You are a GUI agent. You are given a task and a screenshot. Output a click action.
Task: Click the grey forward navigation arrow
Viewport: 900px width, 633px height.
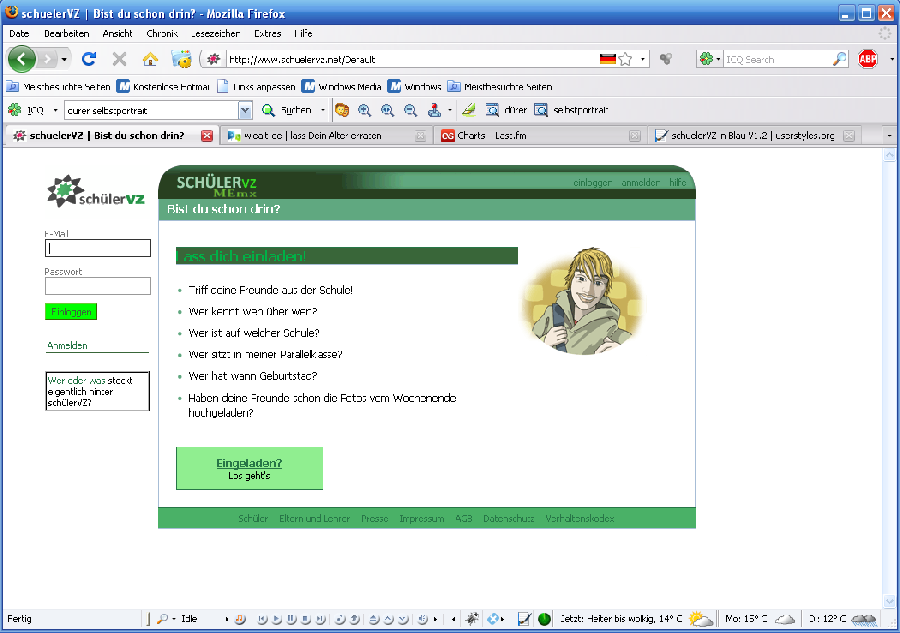pyautogui.click(x=48, y=59)
